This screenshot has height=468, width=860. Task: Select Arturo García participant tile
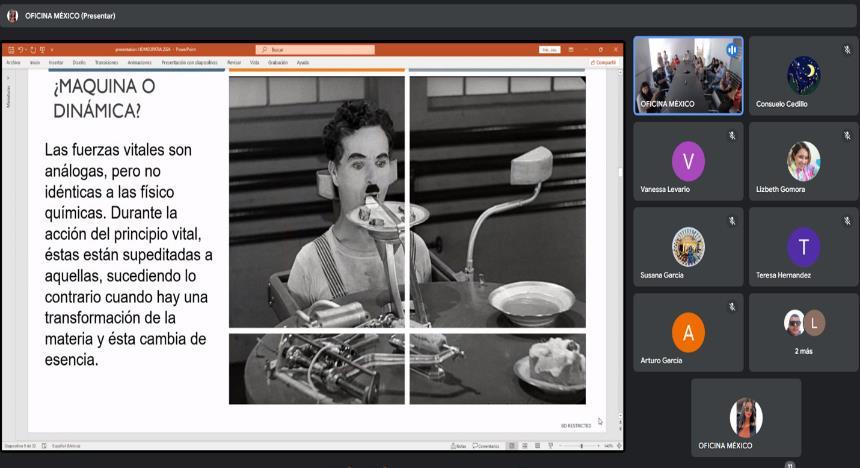(688, 332)
